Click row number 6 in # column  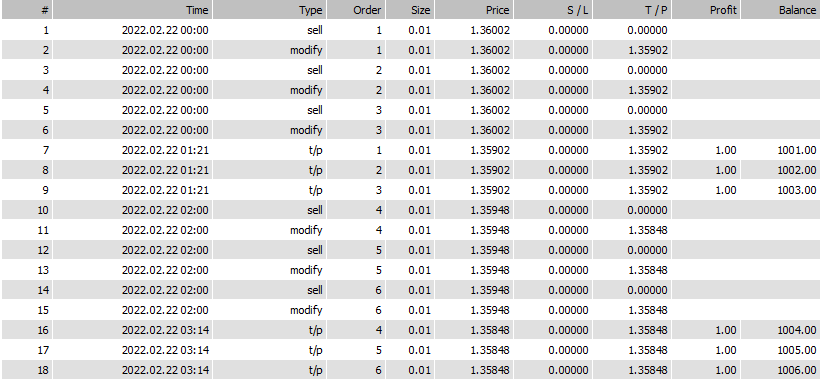pos(46,129)
